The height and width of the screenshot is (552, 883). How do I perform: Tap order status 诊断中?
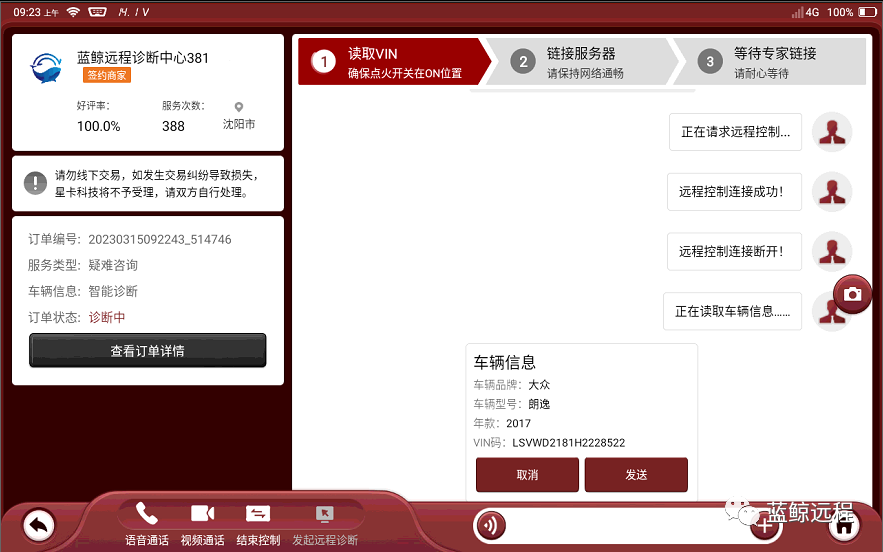[x=107, y=317]
